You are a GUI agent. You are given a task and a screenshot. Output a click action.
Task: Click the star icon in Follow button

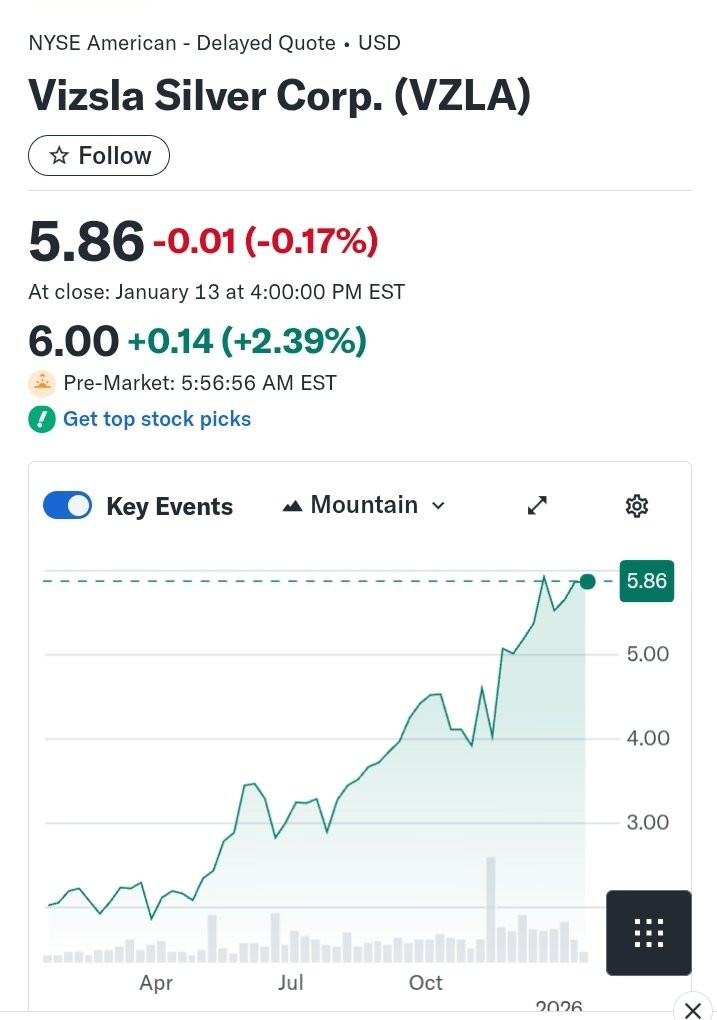59,156
